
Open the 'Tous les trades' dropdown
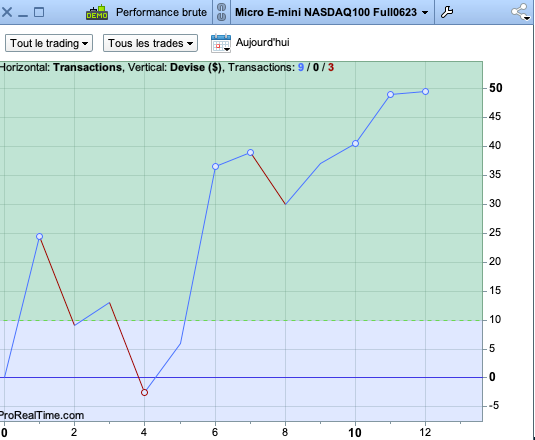pyautogui.click(x=150, y=43)
